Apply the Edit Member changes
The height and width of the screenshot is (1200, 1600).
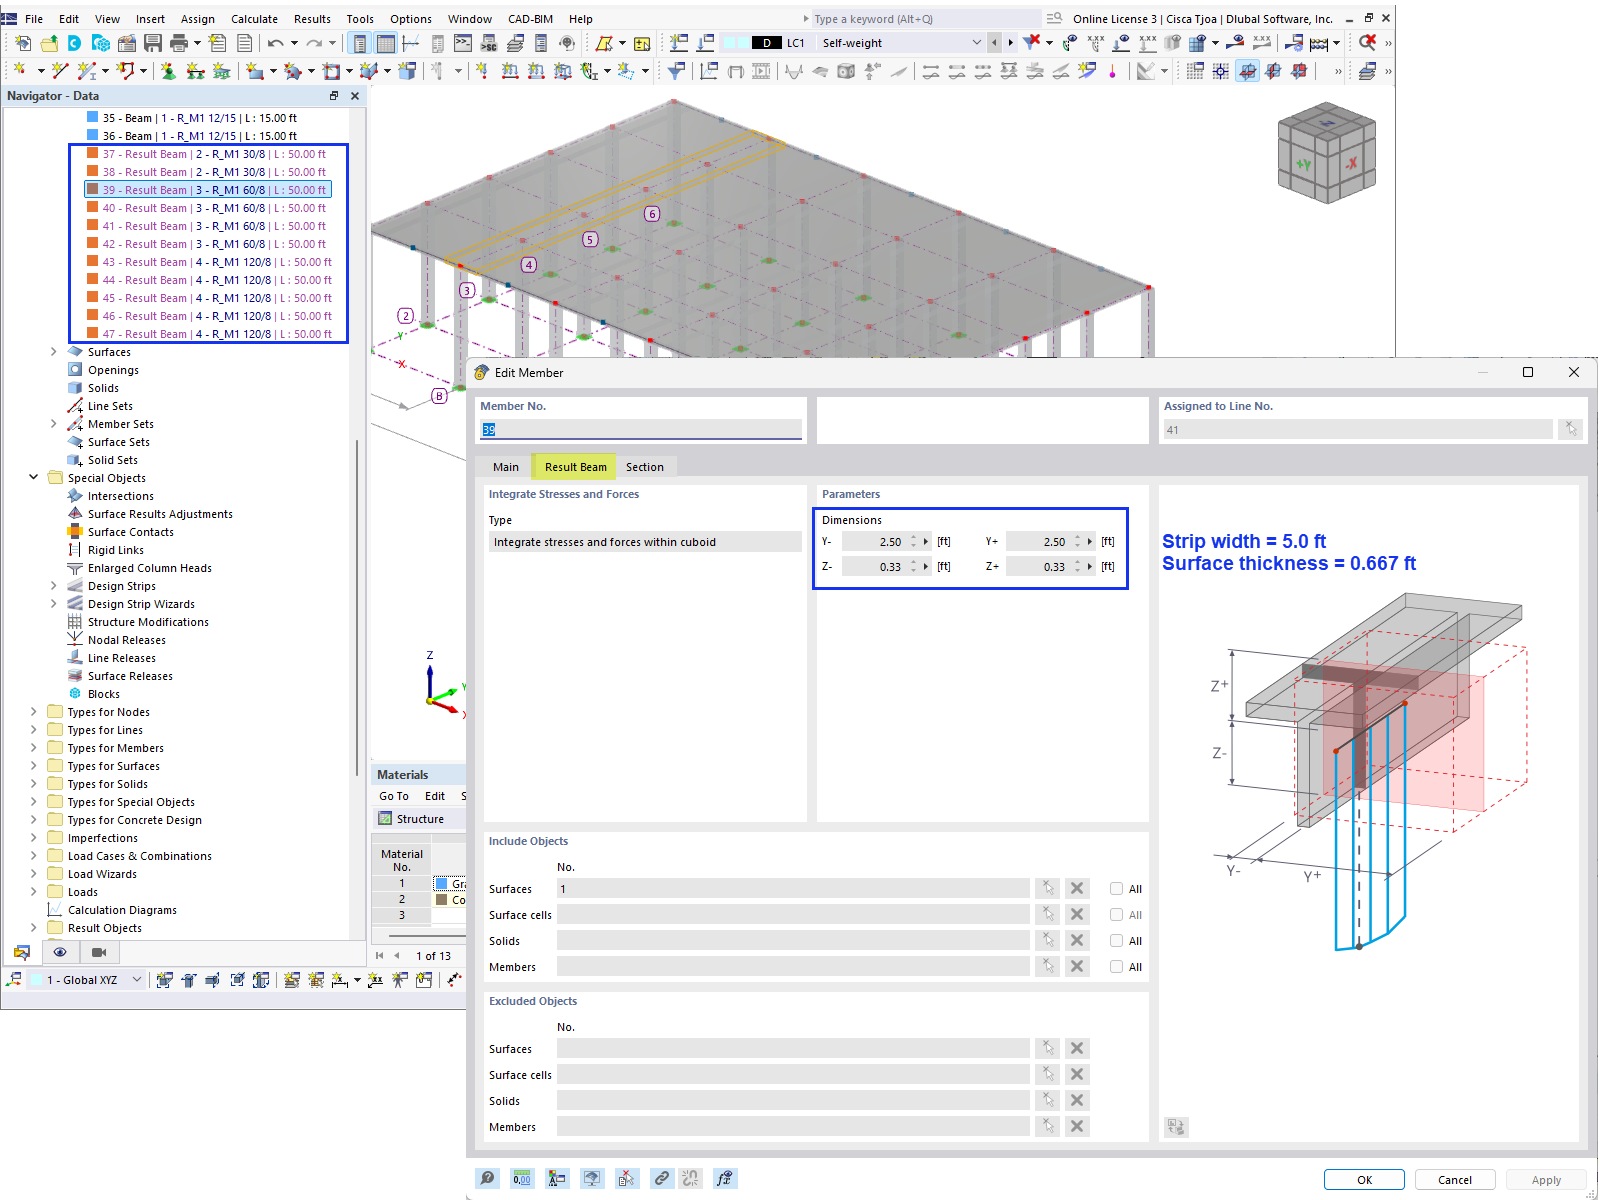point(1546,1179)
